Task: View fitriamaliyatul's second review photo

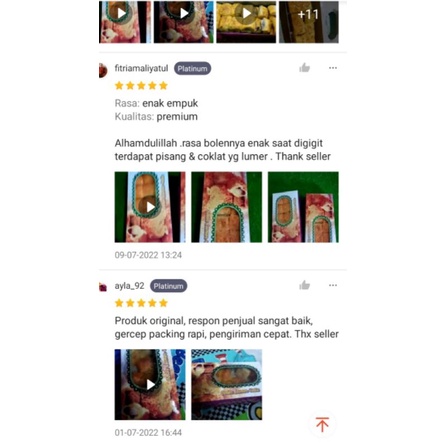Action: [227, 207]
